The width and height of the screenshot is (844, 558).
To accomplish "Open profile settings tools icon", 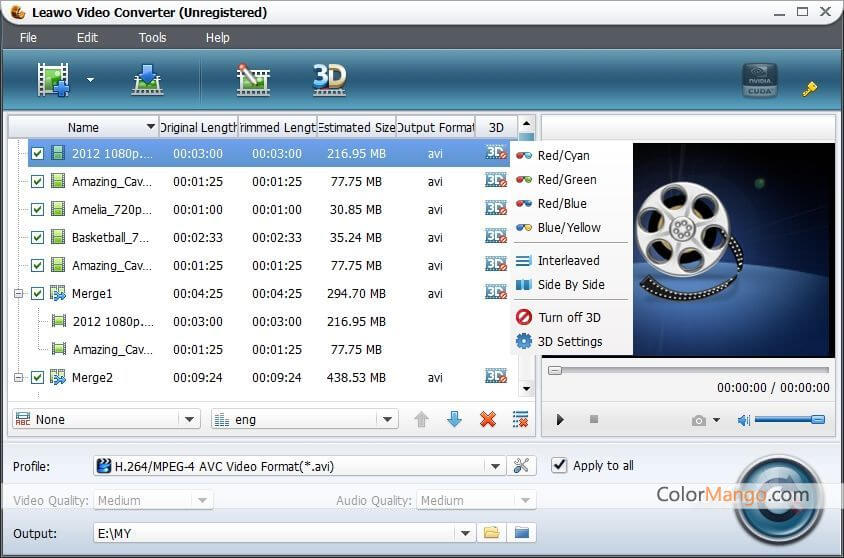I will [x=521, y=466].
